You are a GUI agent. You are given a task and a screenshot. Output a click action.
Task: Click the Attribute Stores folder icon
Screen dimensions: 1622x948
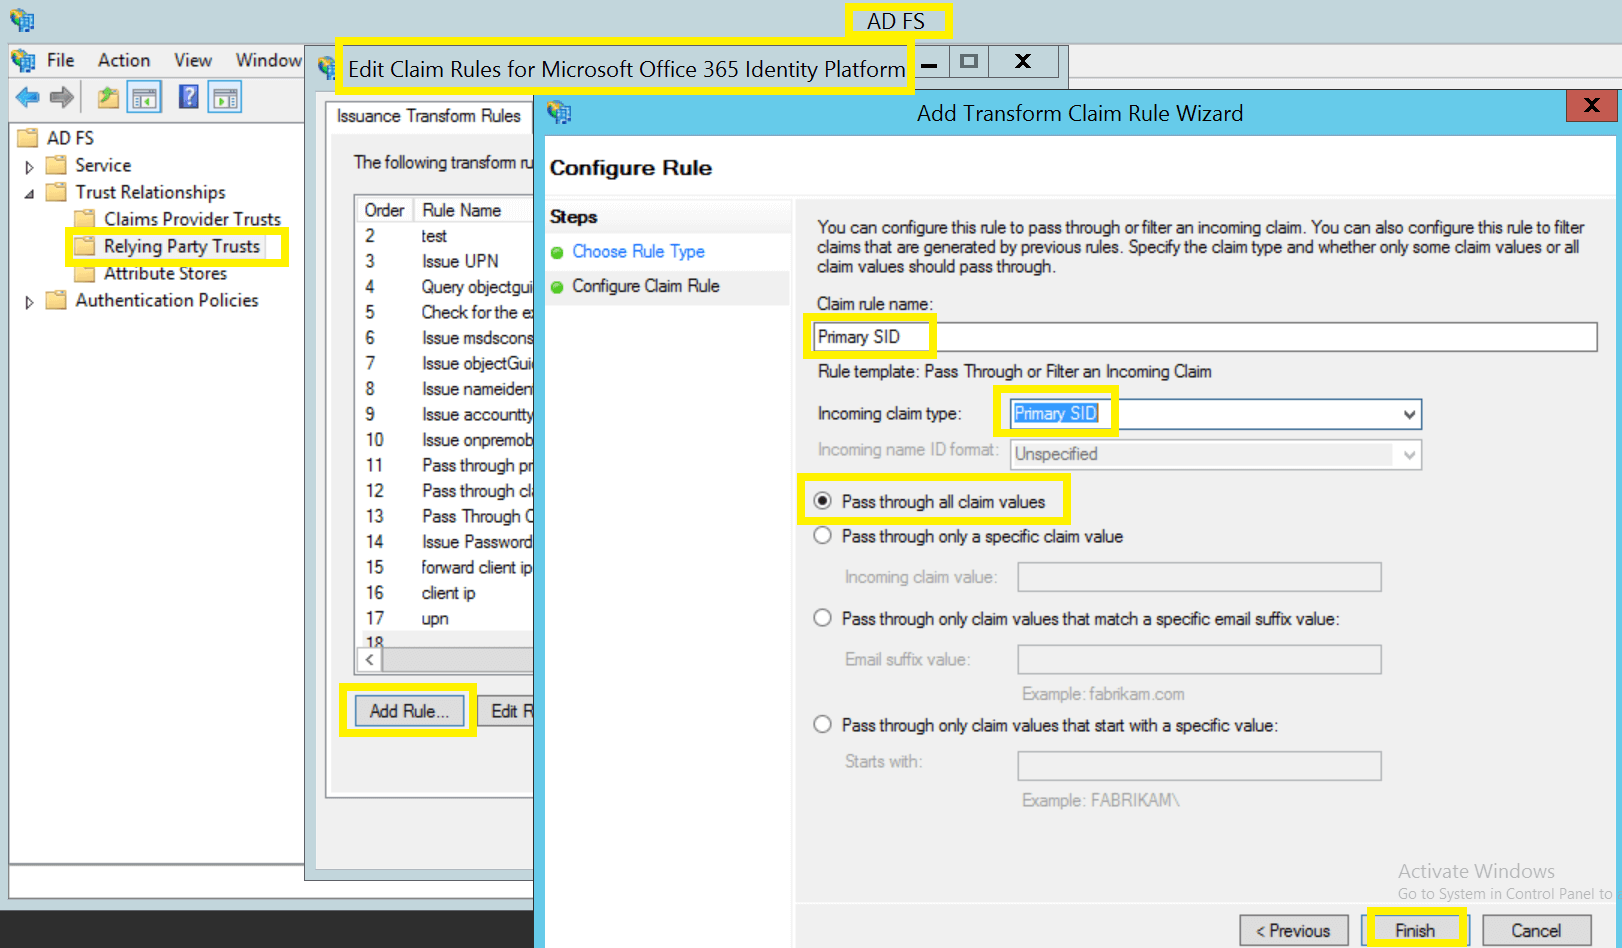click(x=85, y=273)
